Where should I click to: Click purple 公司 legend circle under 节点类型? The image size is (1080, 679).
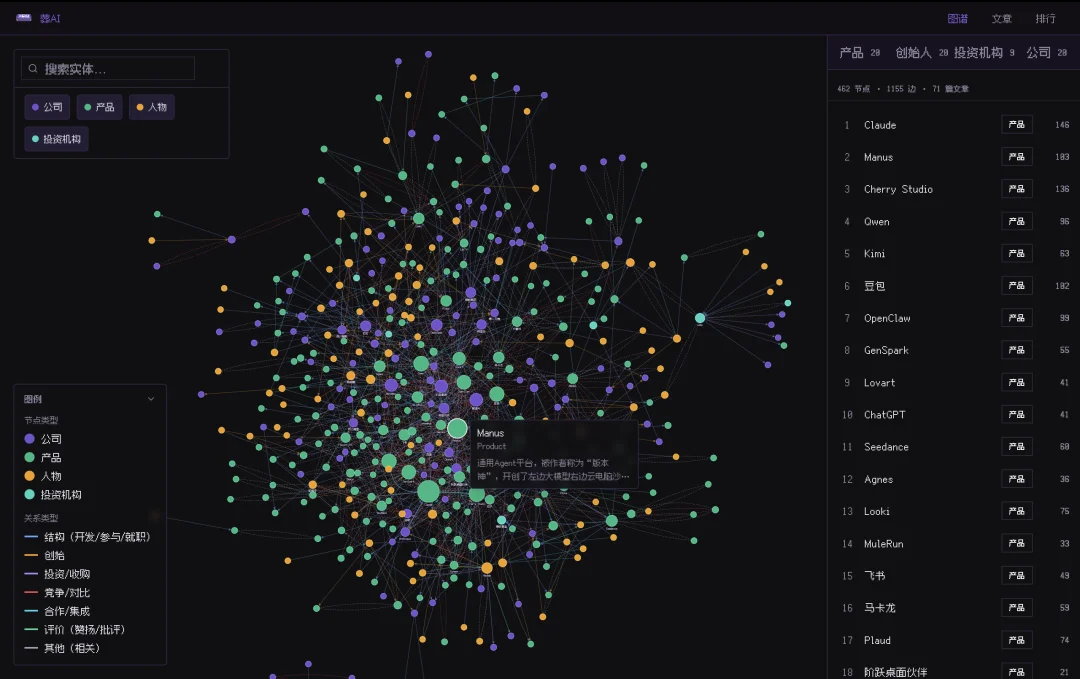(x=30, y=439)
